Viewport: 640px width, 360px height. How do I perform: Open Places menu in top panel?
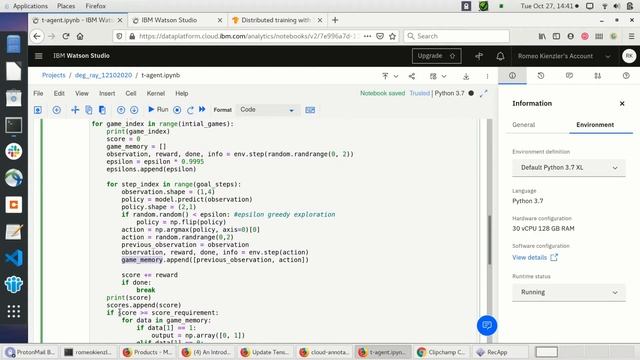(x=66, y=6)
